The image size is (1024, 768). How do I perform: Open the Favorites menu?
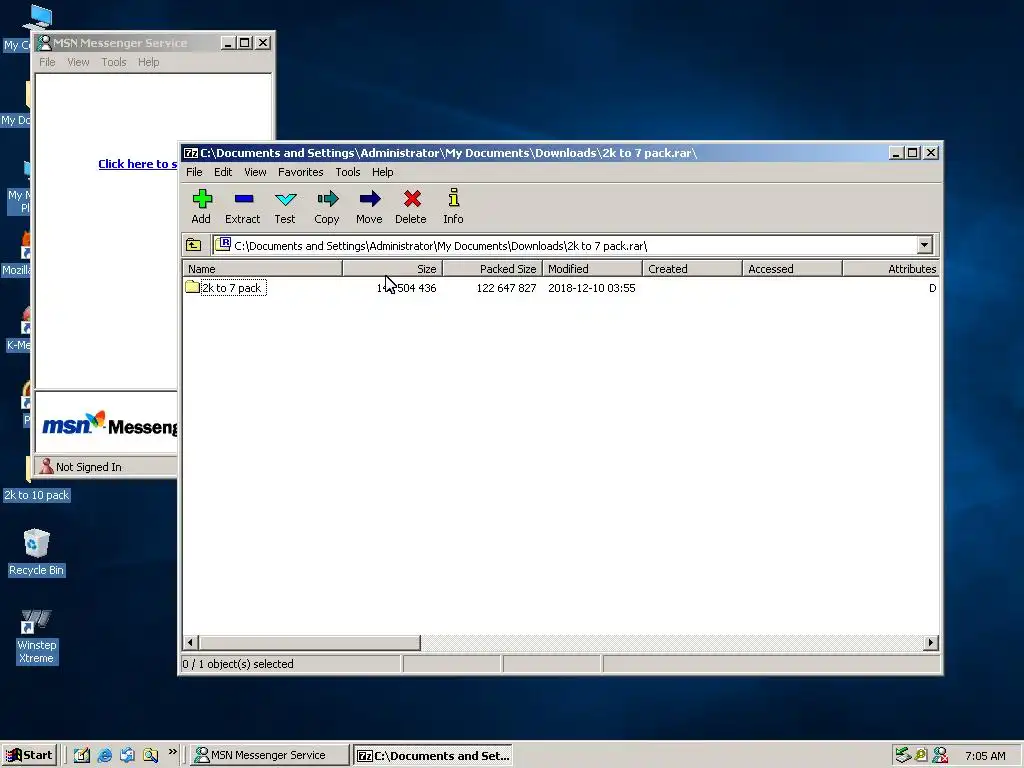300,172
